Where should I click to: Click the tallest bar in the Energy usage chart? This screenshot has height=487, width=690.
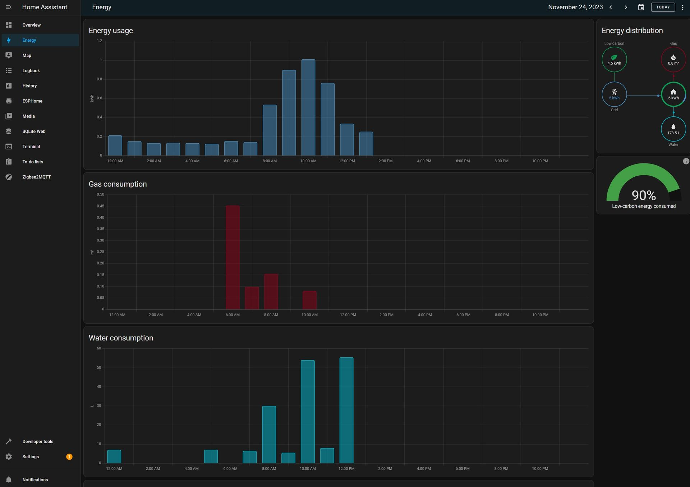point(308,107)
